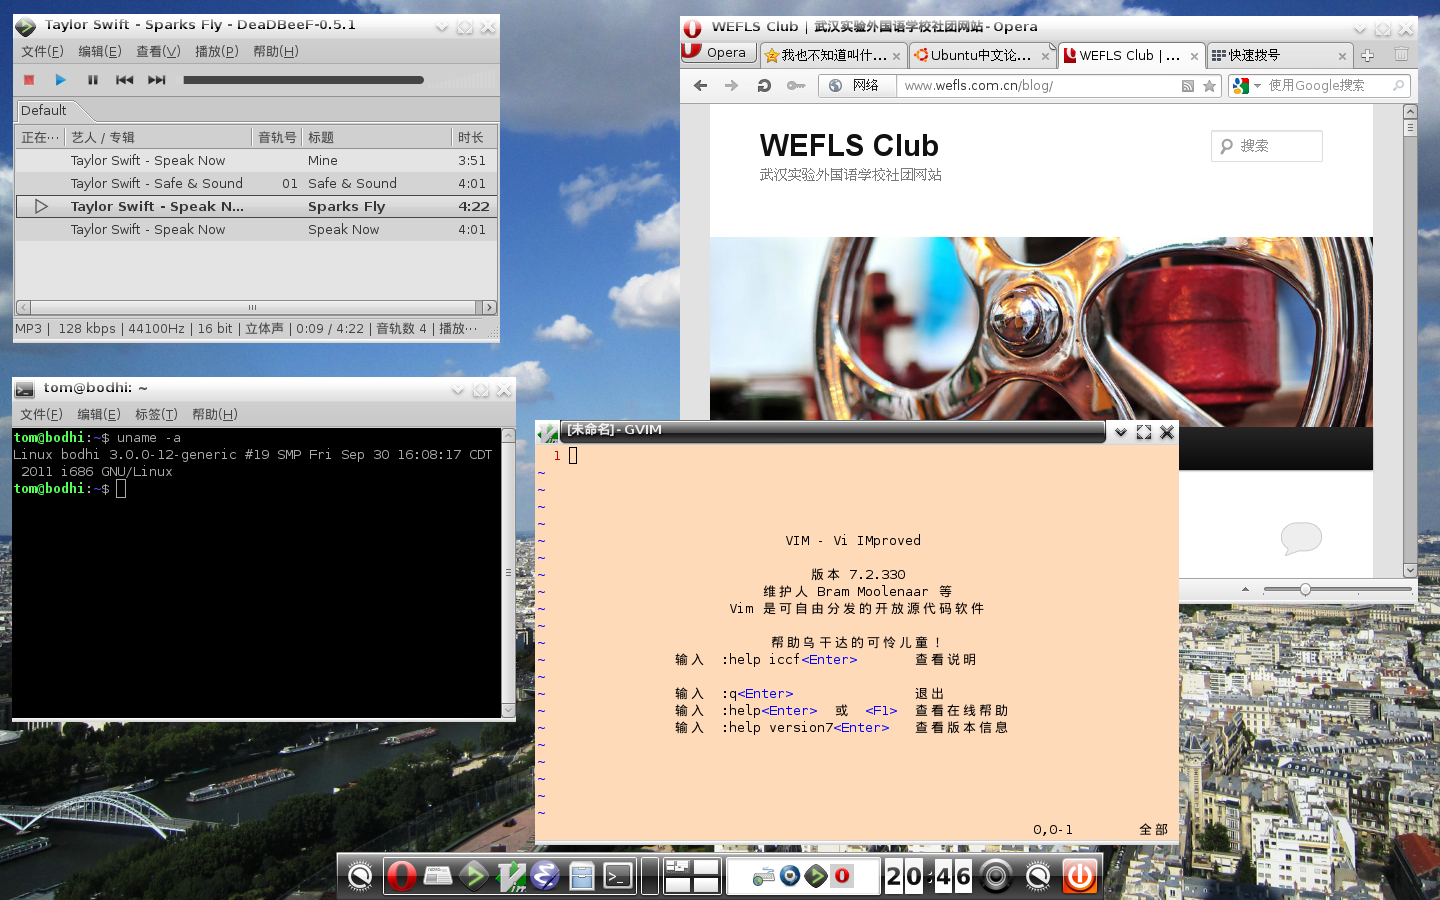Open the GVIM titlebar dropdown arrow
Viewport: 1440px width, 900px height.
pyautogui.click(x=1121, y=432)
